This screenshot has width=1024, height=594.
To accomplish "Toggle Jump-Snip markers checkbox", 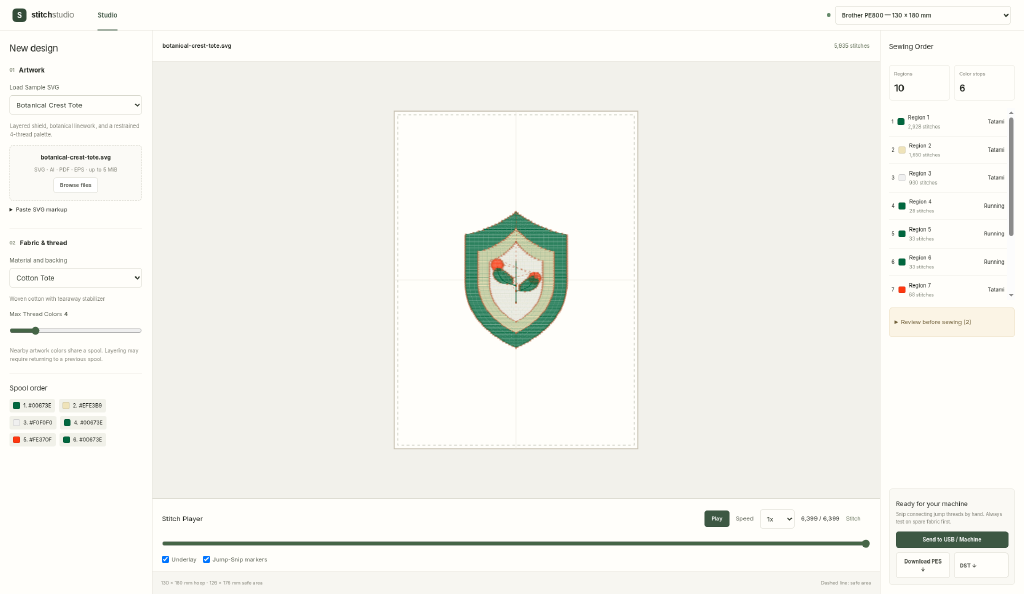I will pyautogui.click(x=206, y=559).
